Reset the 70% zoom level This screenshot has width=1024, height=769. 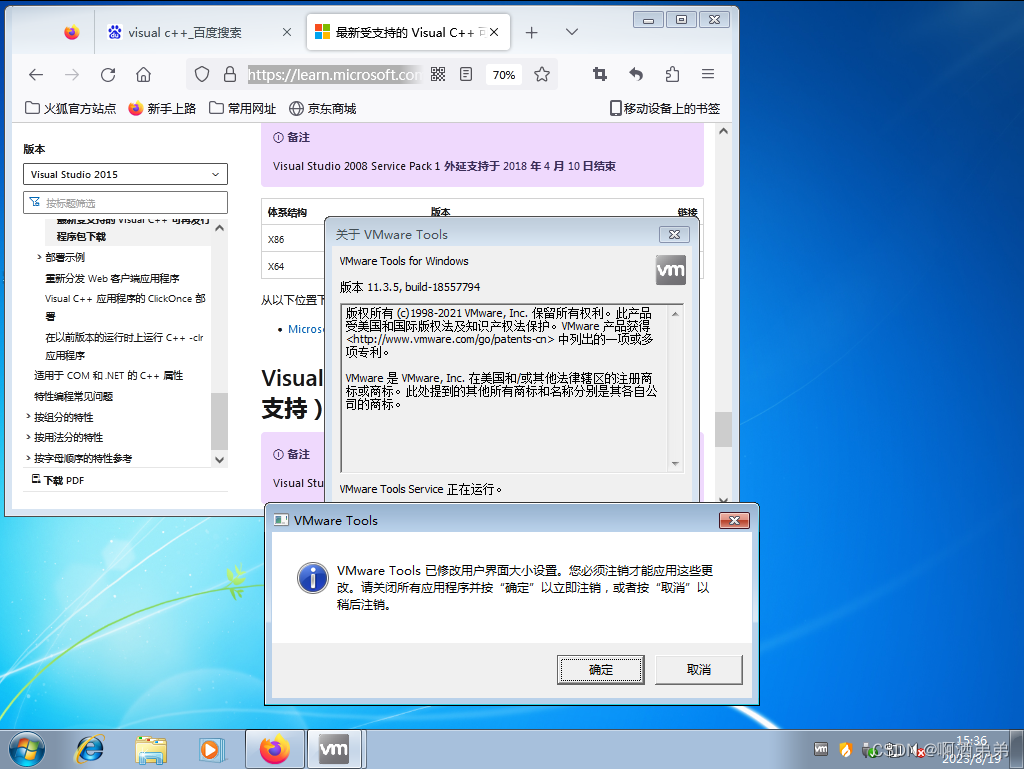[x=504, y=75]
